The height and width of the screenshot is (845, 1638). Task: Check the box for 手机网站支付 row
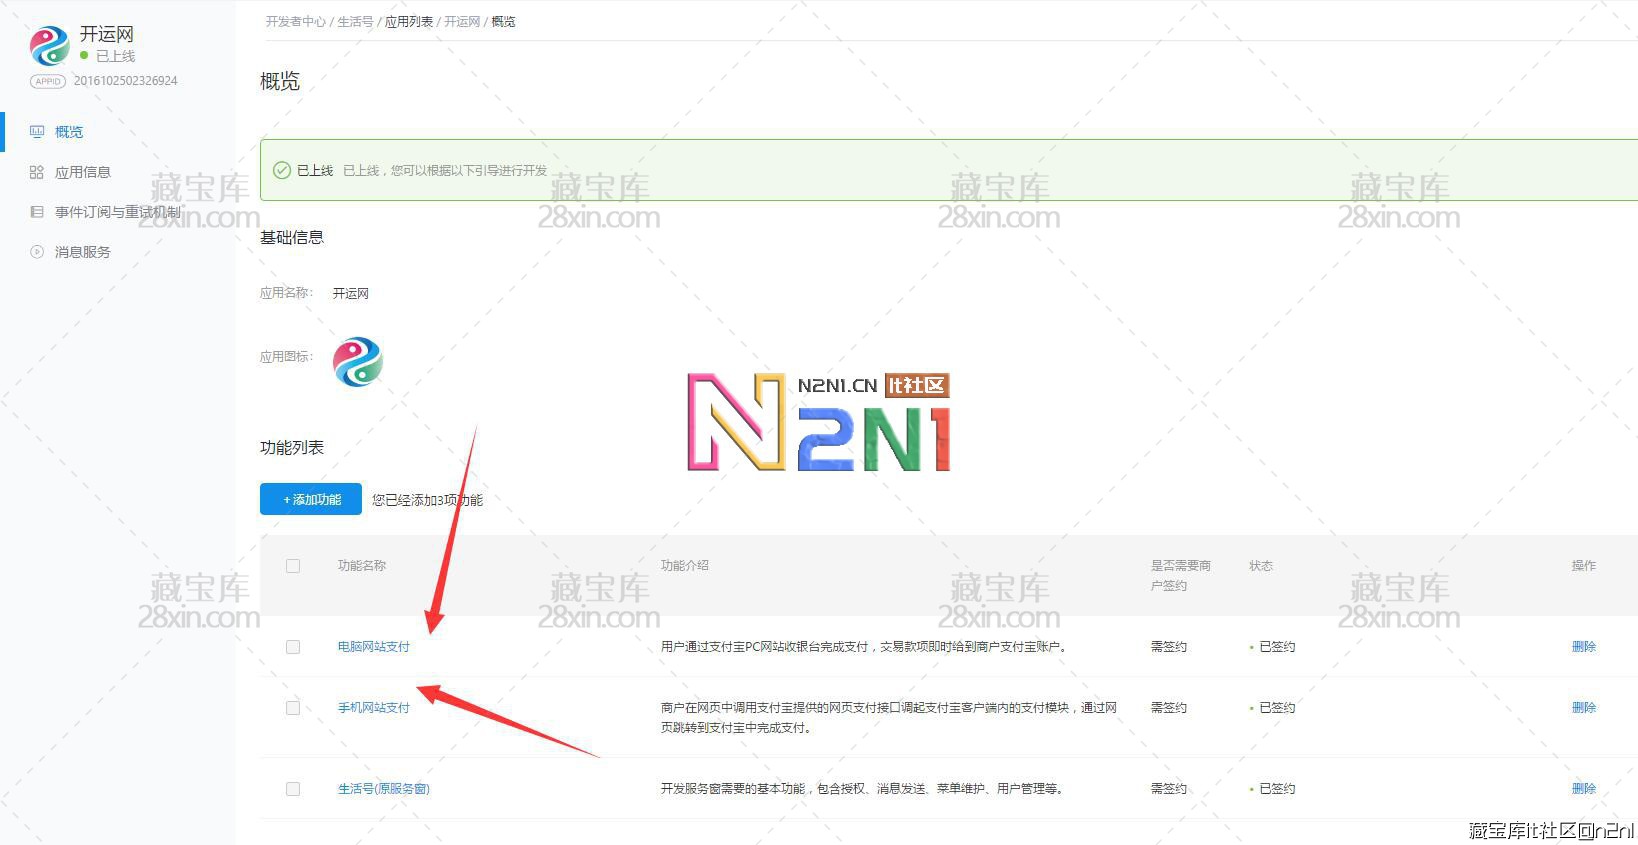pyautogui.click(x=293, y=708)
